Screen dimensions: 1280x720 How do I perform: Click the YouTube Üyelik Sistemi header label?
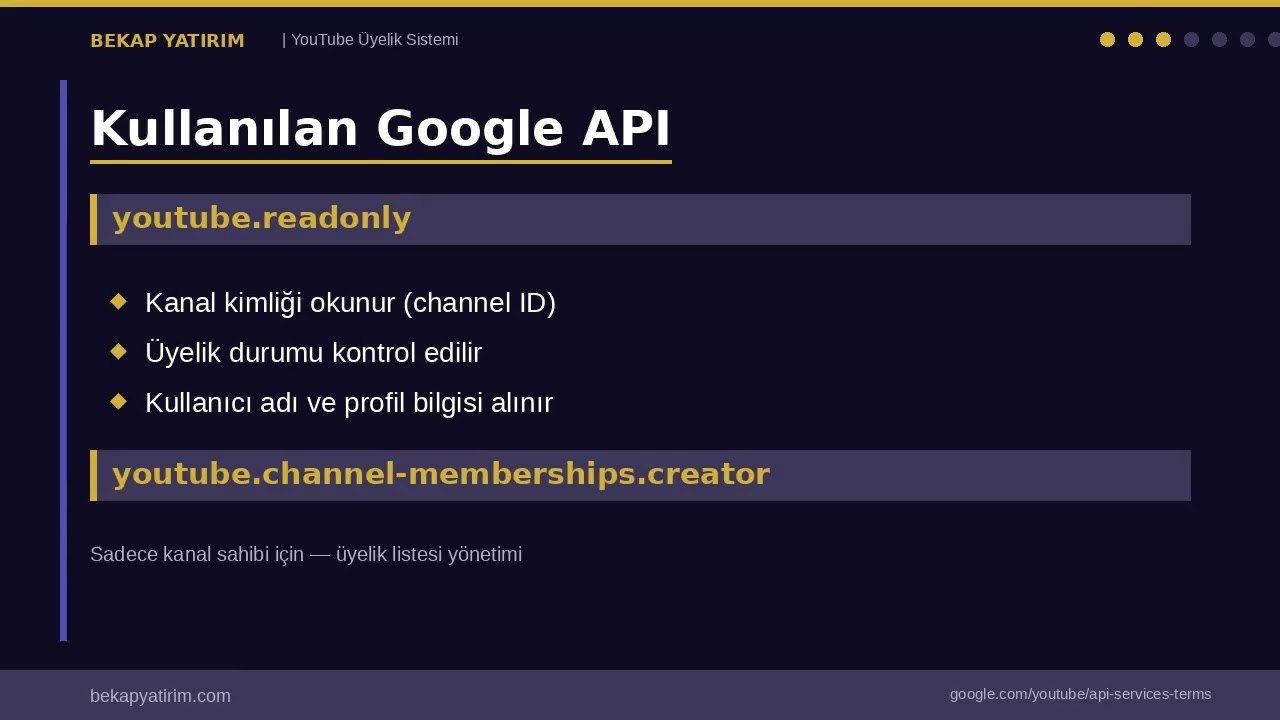[x=370, y=40]
